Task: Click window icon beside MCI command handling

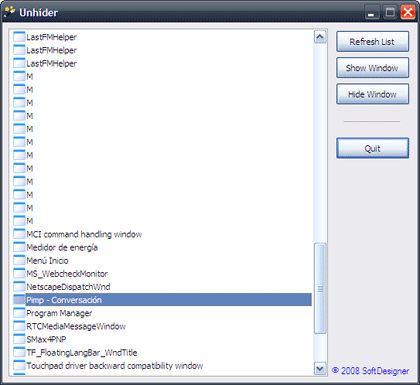Action: [x=19, y=234]
